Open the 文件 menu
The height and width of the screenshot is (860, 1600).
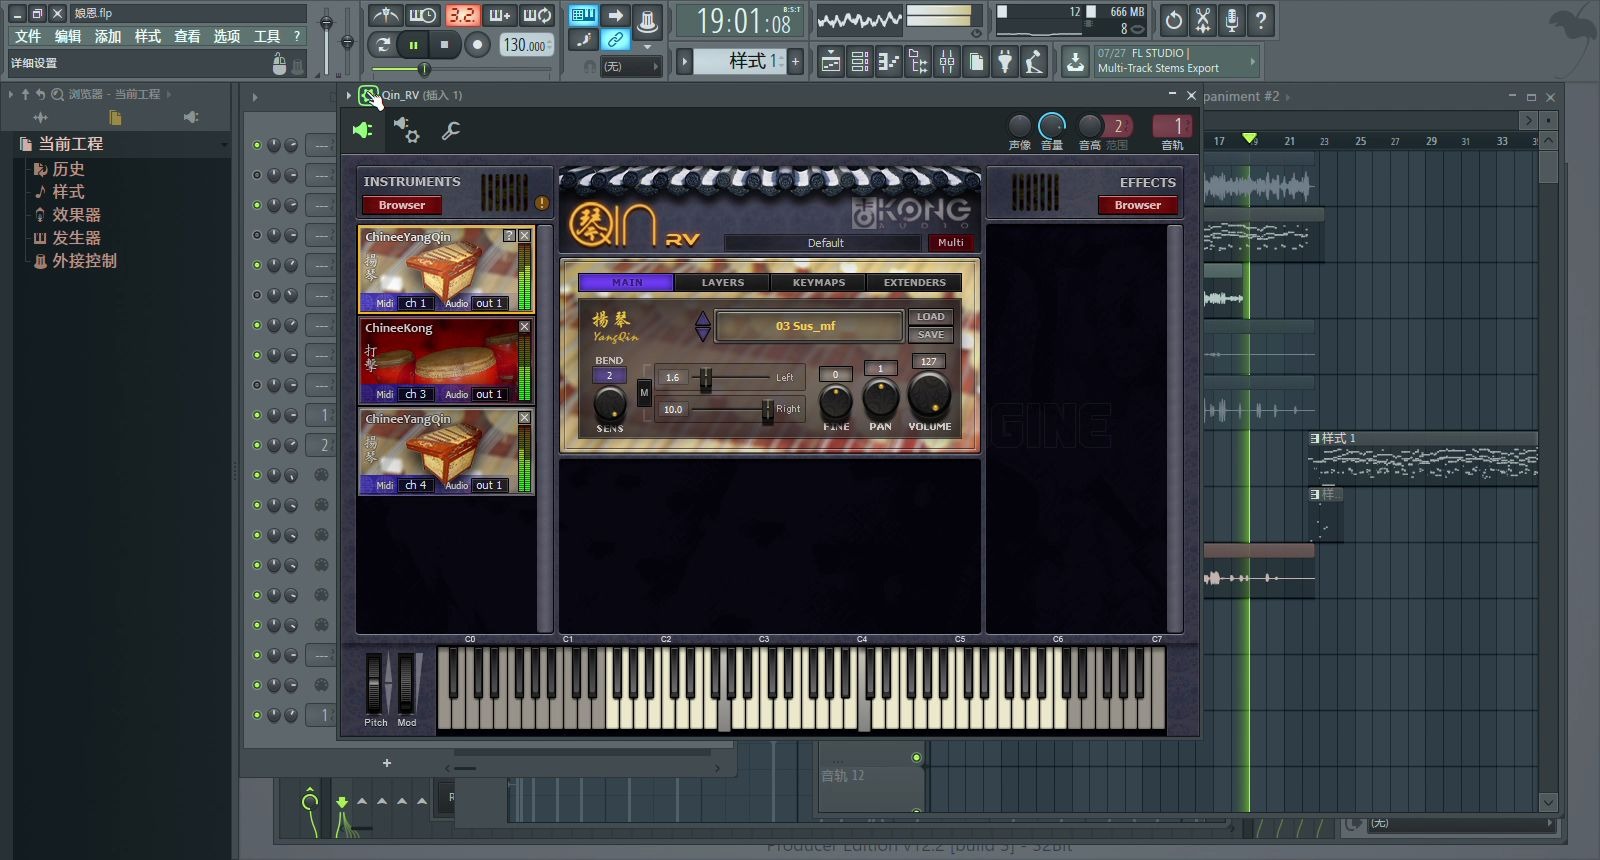click(x=28, y=36)
